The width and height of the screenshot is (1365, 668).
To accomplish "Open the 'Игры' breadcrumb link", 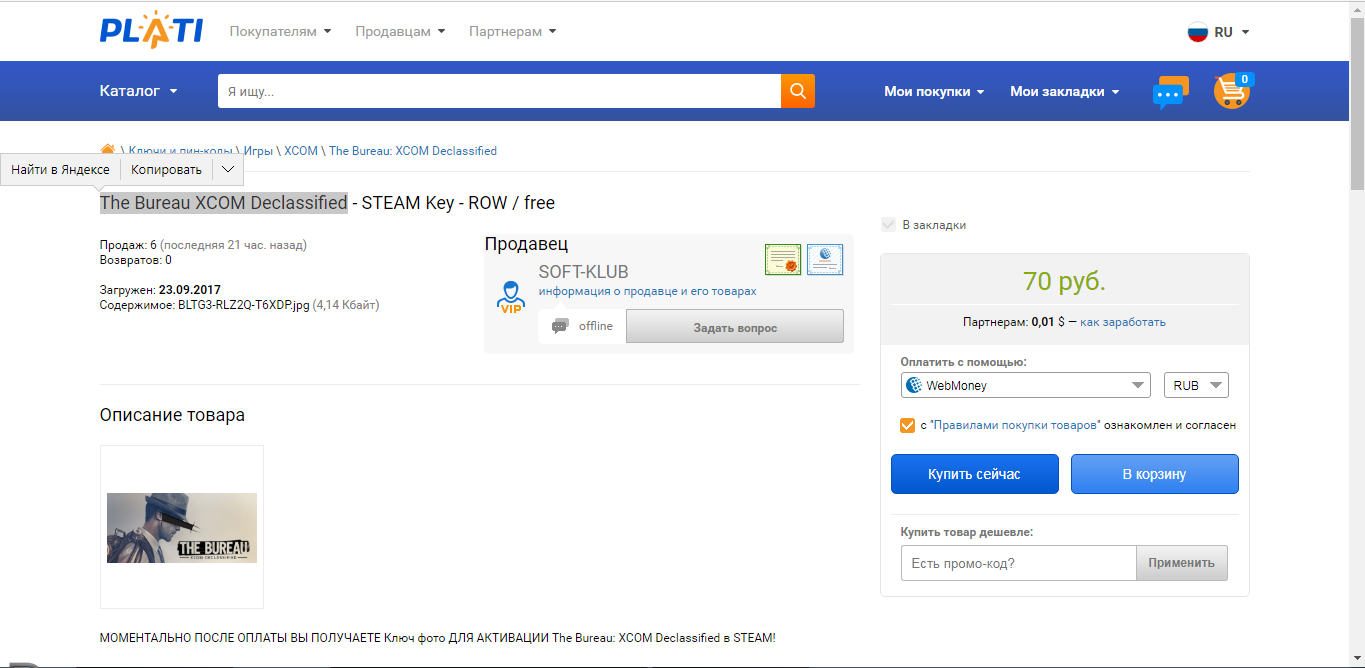I will [x=258, y=151].
